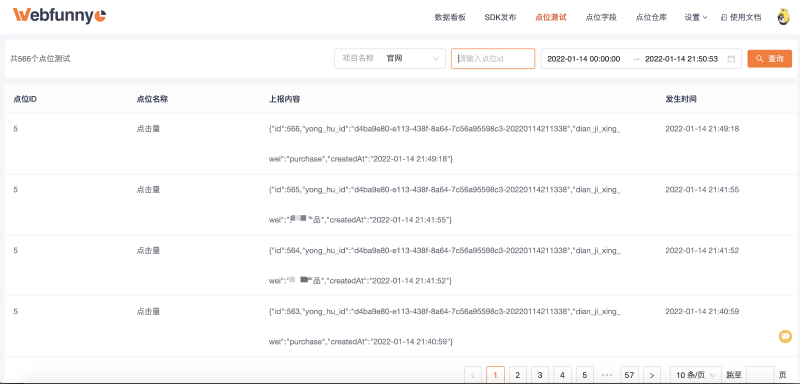The width and height of the screenshot is (800, 384).
Task: Click the time 2022-01-14 21:41:52 cell
Action: 702,250
